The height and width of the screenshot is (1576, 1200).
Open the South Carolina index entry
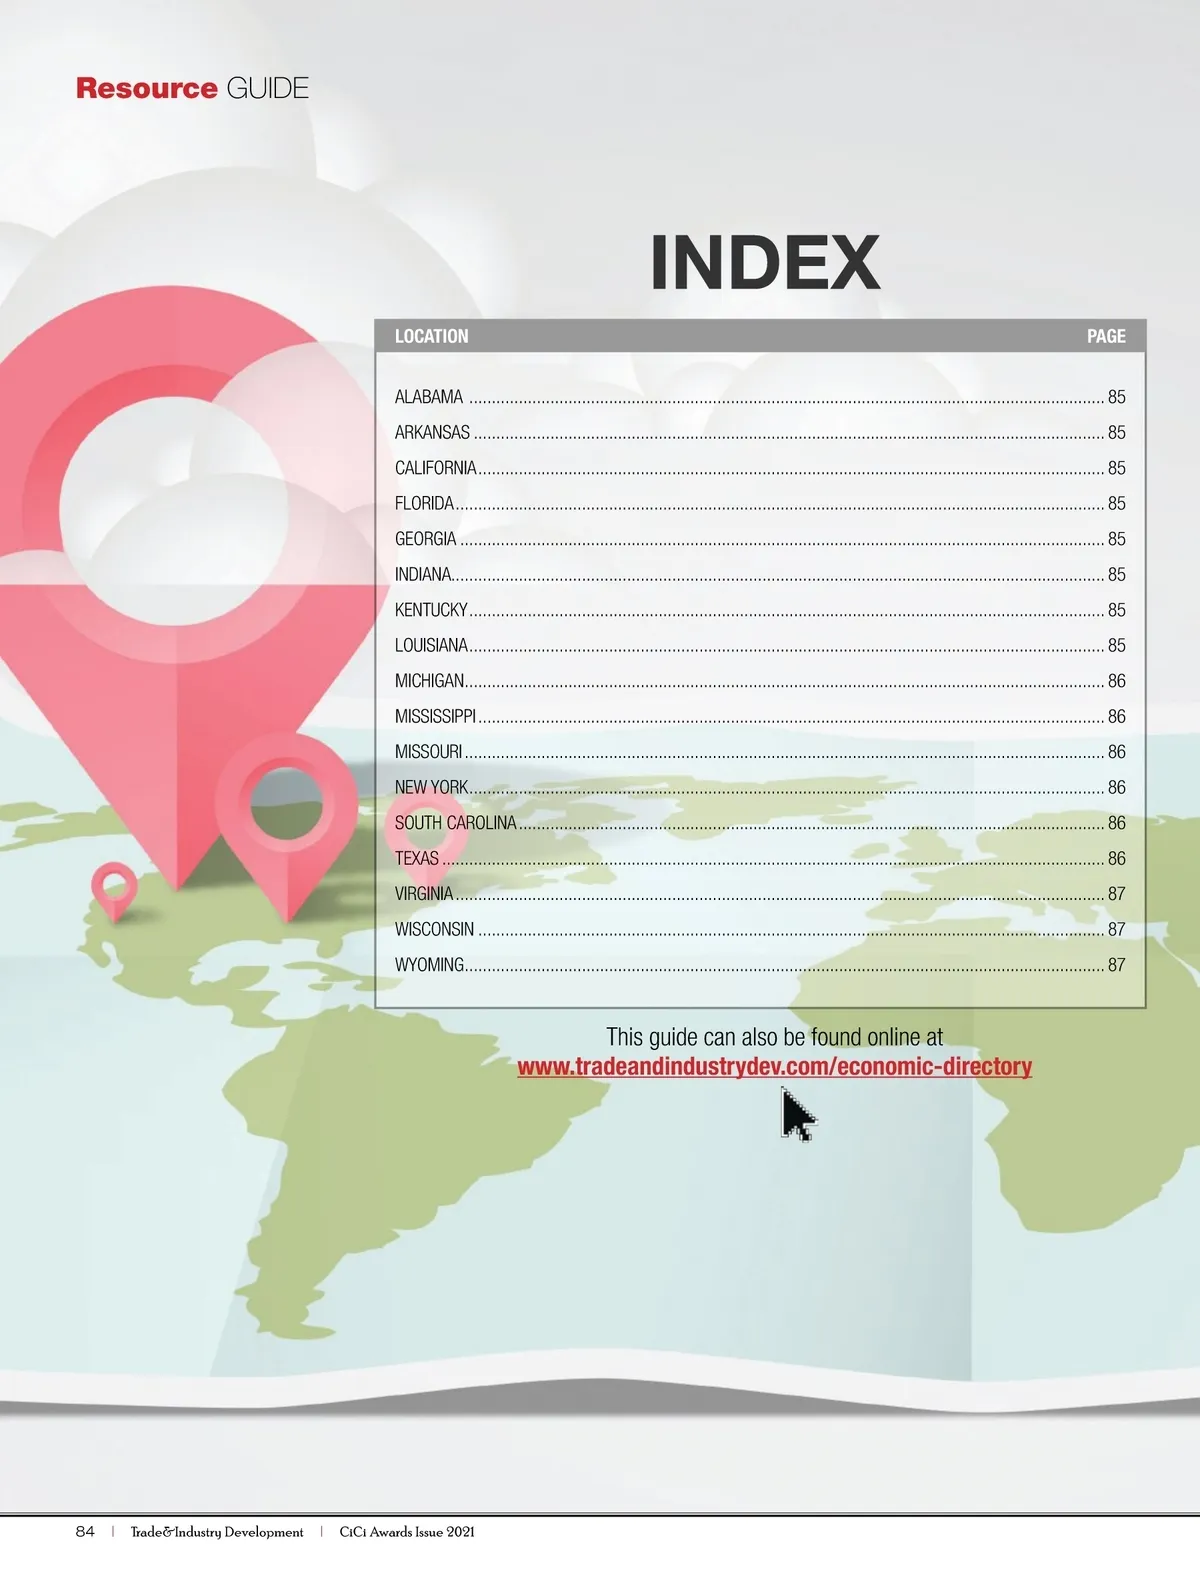[455, 823]
